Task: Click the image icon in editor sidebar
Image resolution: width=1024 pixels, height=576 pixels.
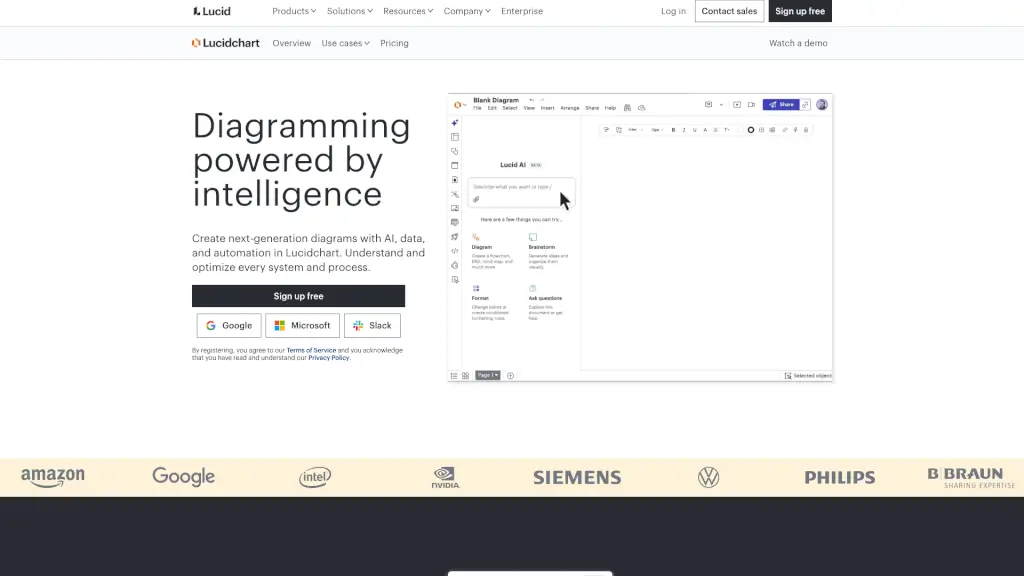Action: 455,208
